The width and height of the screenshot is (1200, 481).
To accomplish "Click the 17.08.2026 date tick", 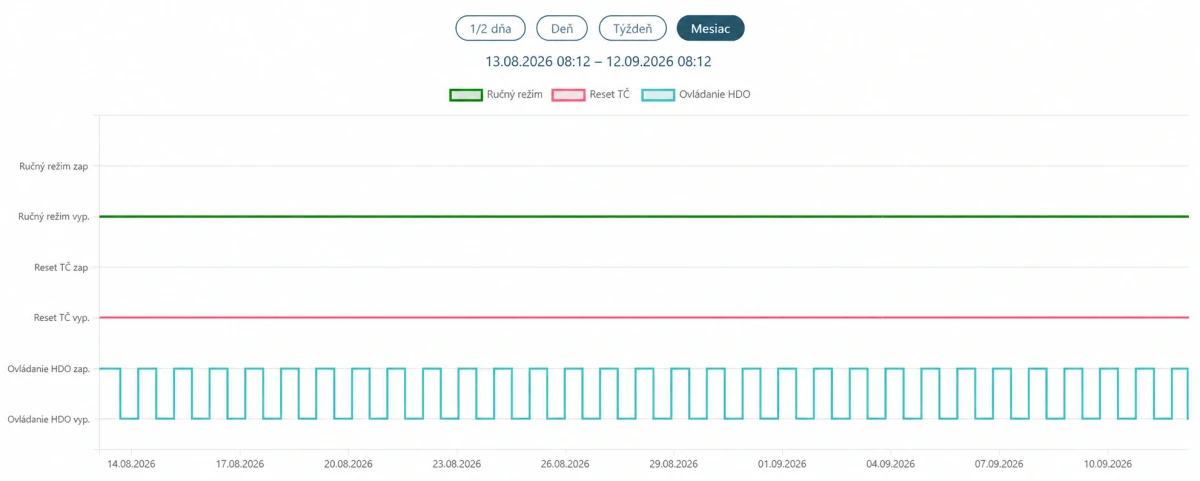I will click(x=240, y=464).
